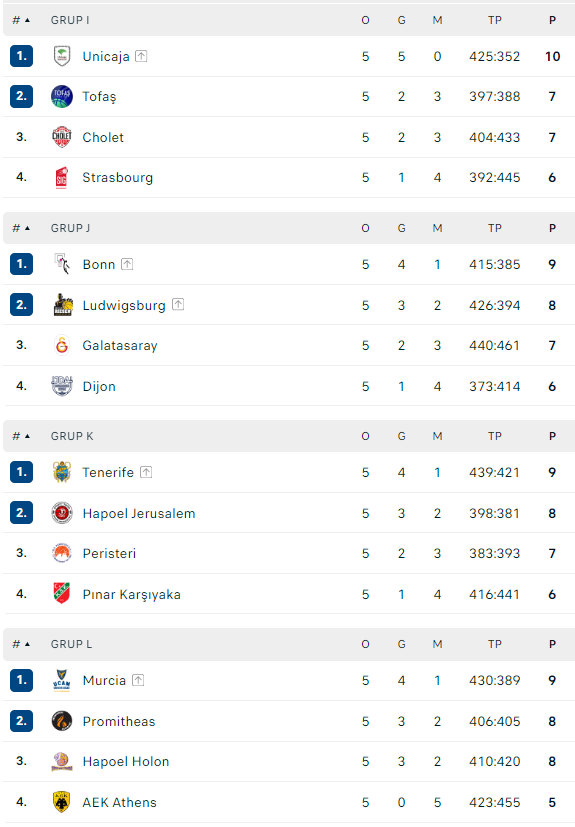Sort Grup K by the P column
Viewport: 575px width, 827px height.
click(x=552, y=436)
